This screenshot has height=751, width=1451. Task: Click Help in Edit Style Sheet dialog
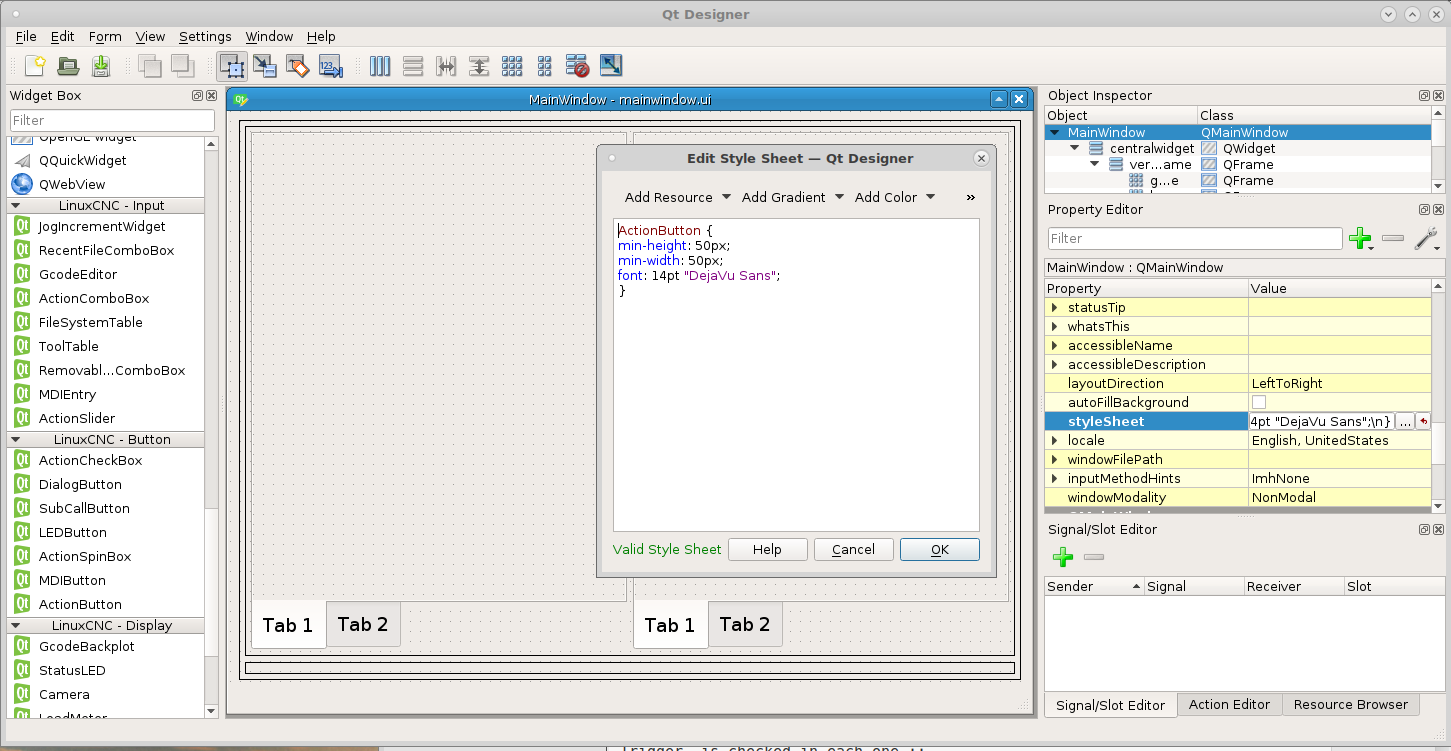tap(767, 549)
